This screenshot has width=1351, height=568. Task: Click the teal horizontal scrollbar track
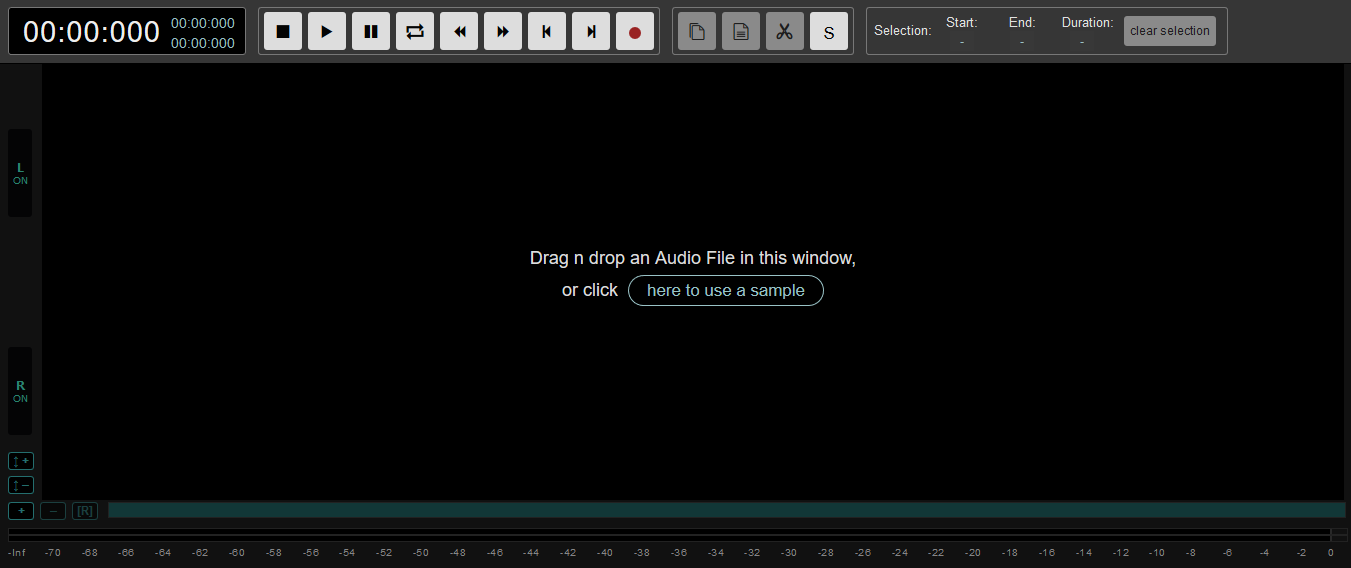[725, 510]
